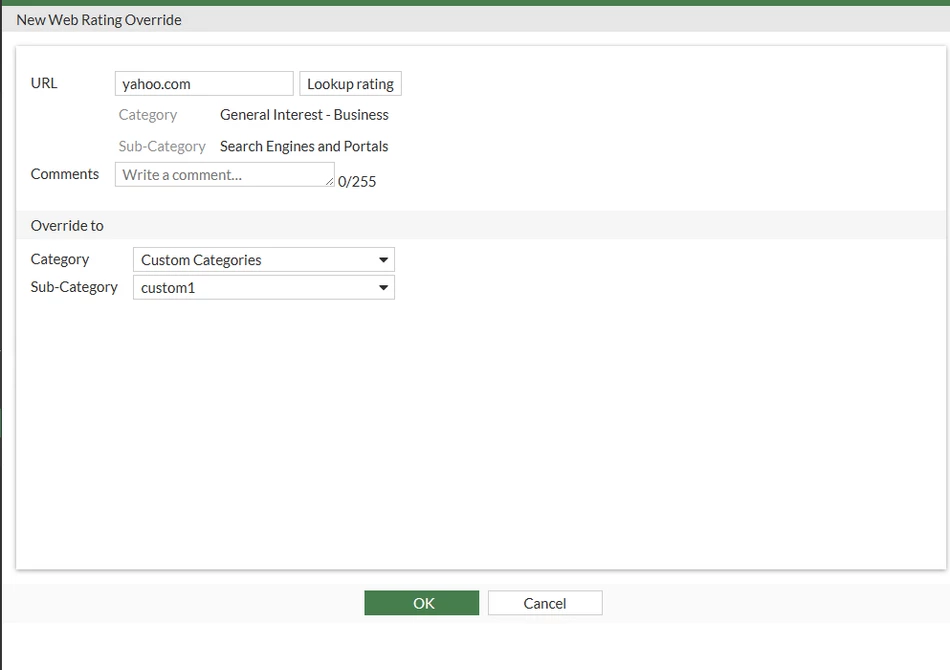
Task: Click the Lookup rating button
Action: 350,84
